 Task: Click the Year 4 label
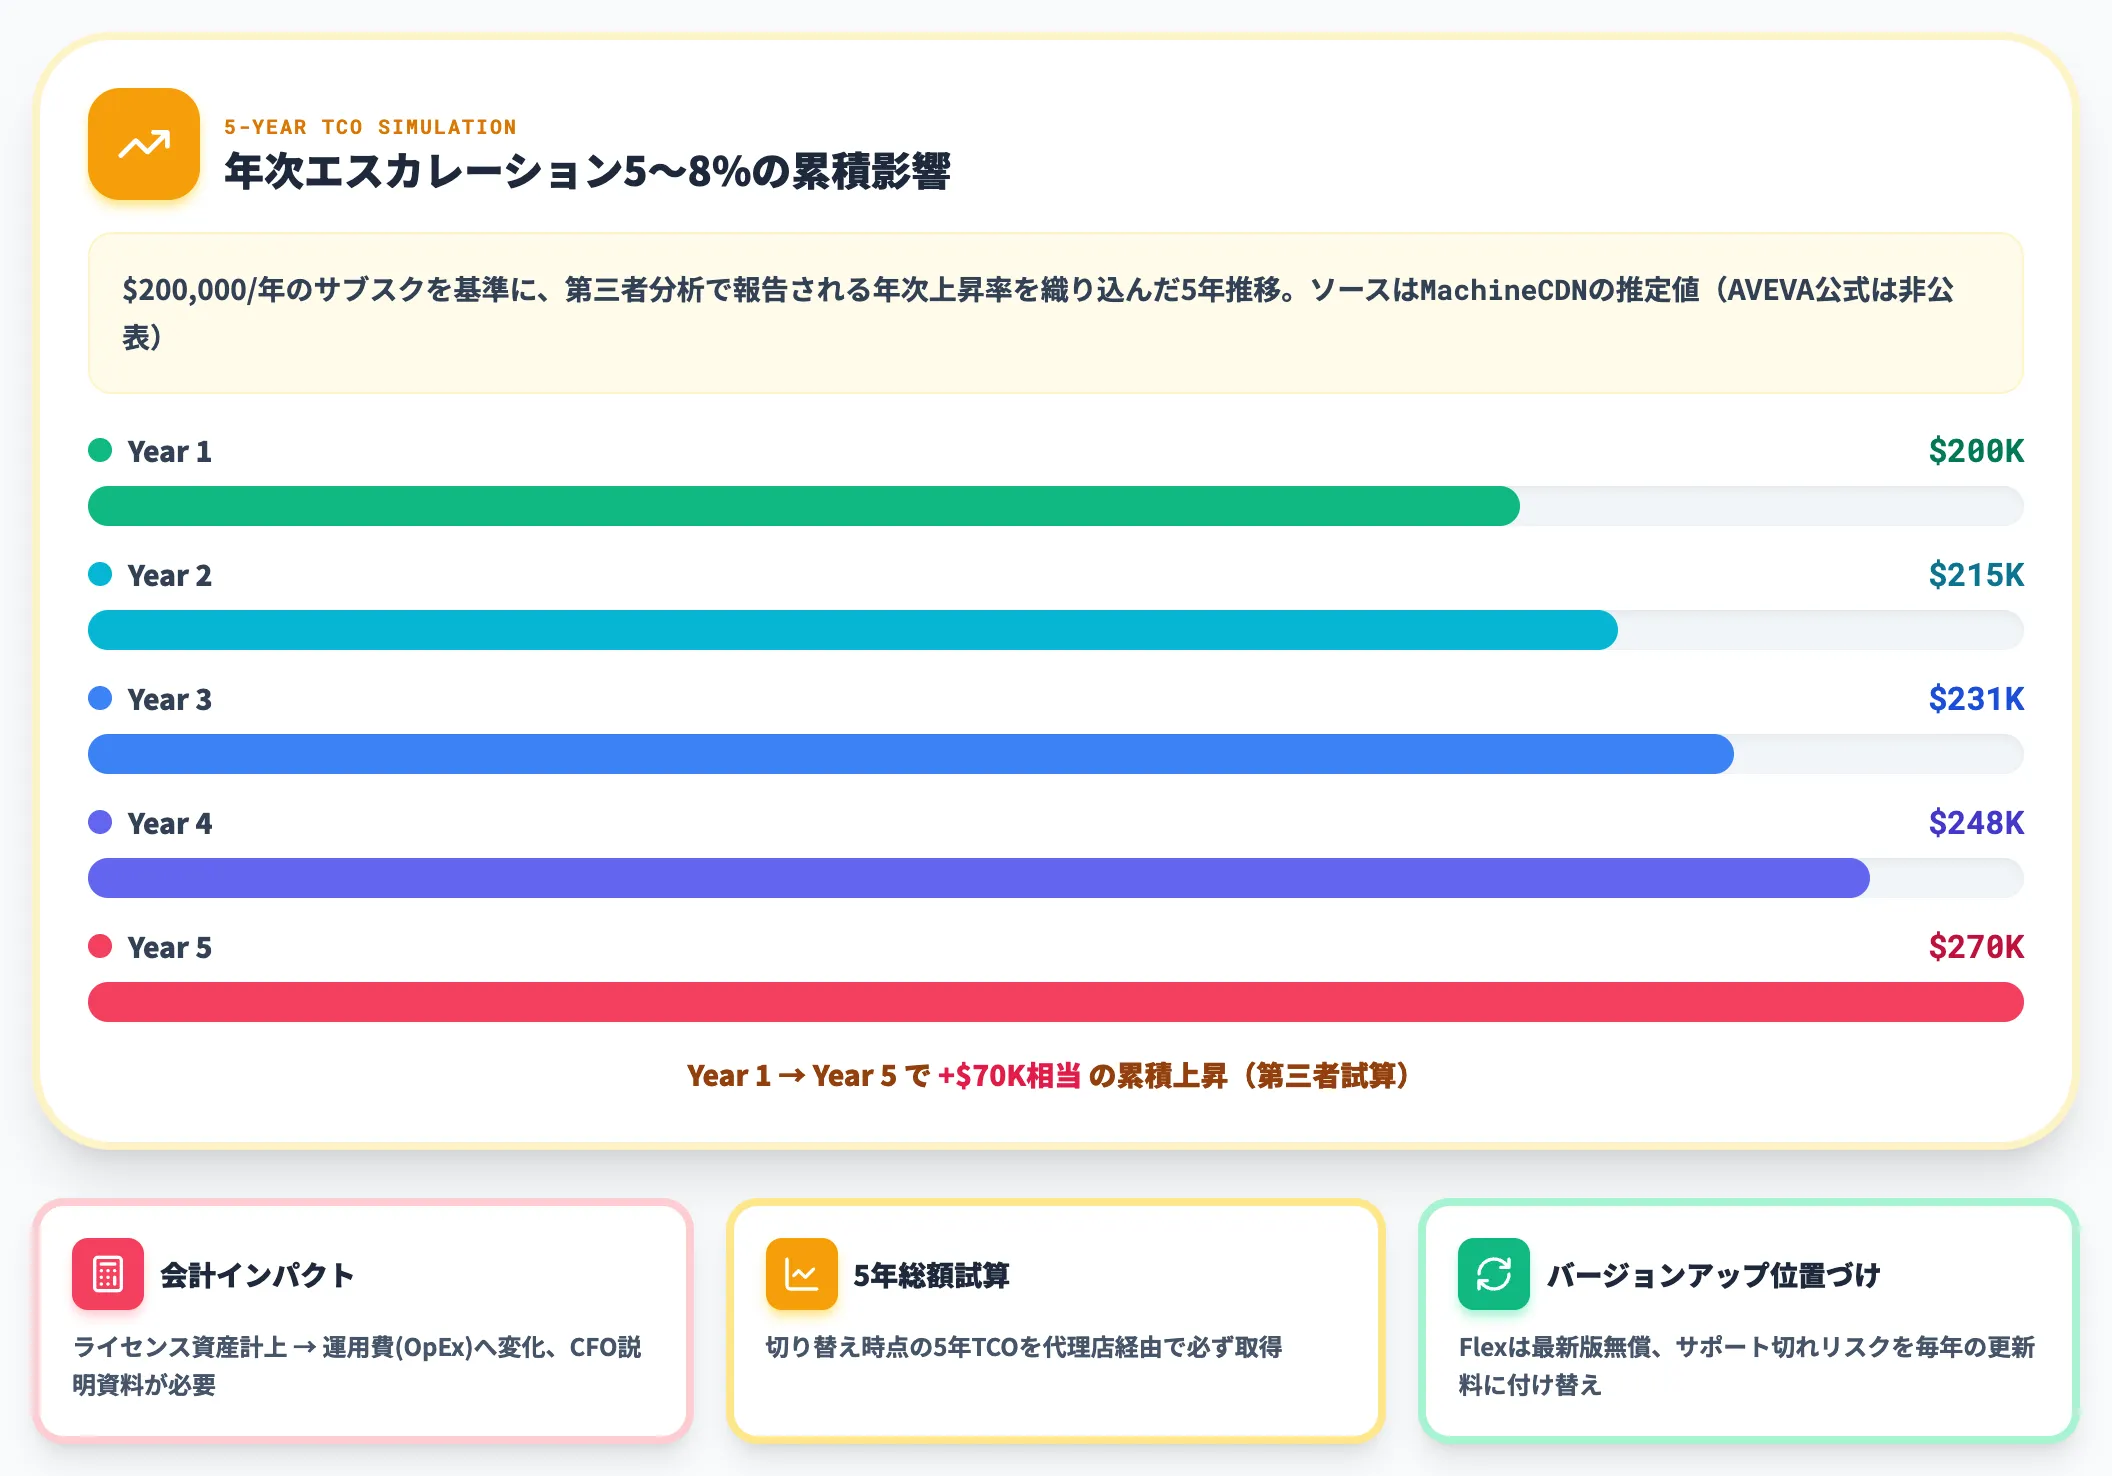click(170, 824)
